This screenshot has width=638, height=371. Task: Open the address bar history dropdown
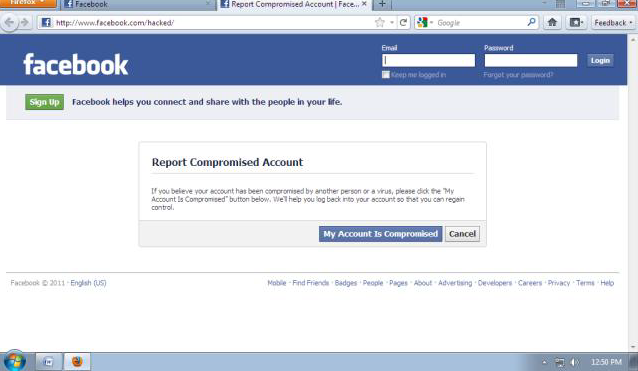(x=391, y=22)
